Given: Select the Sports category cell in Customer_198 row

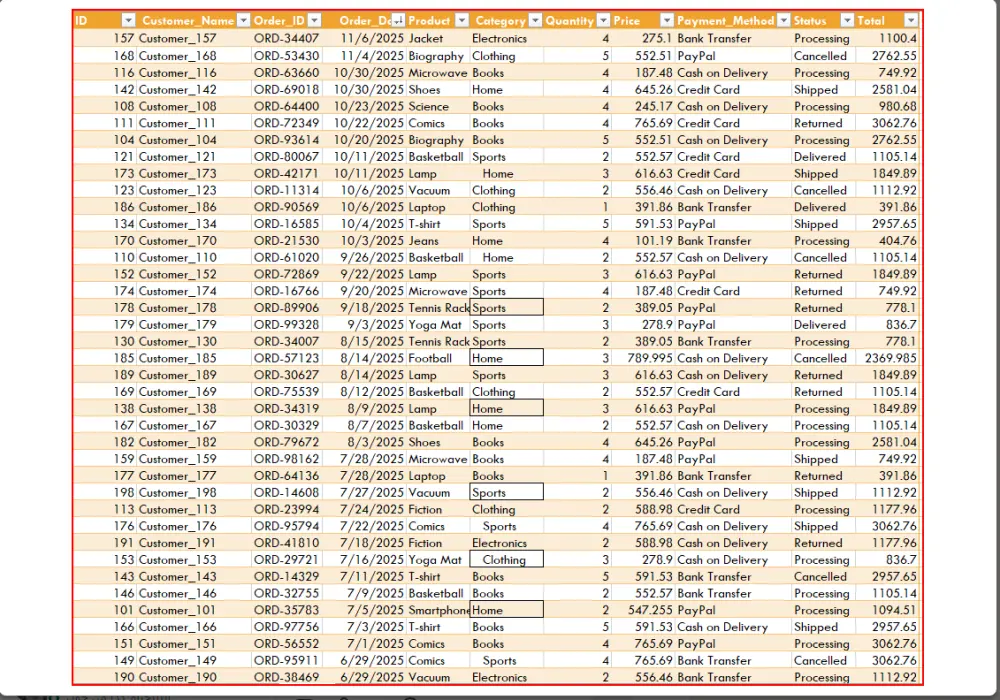Looking at the screenshot, I should [x=506, y=492].
